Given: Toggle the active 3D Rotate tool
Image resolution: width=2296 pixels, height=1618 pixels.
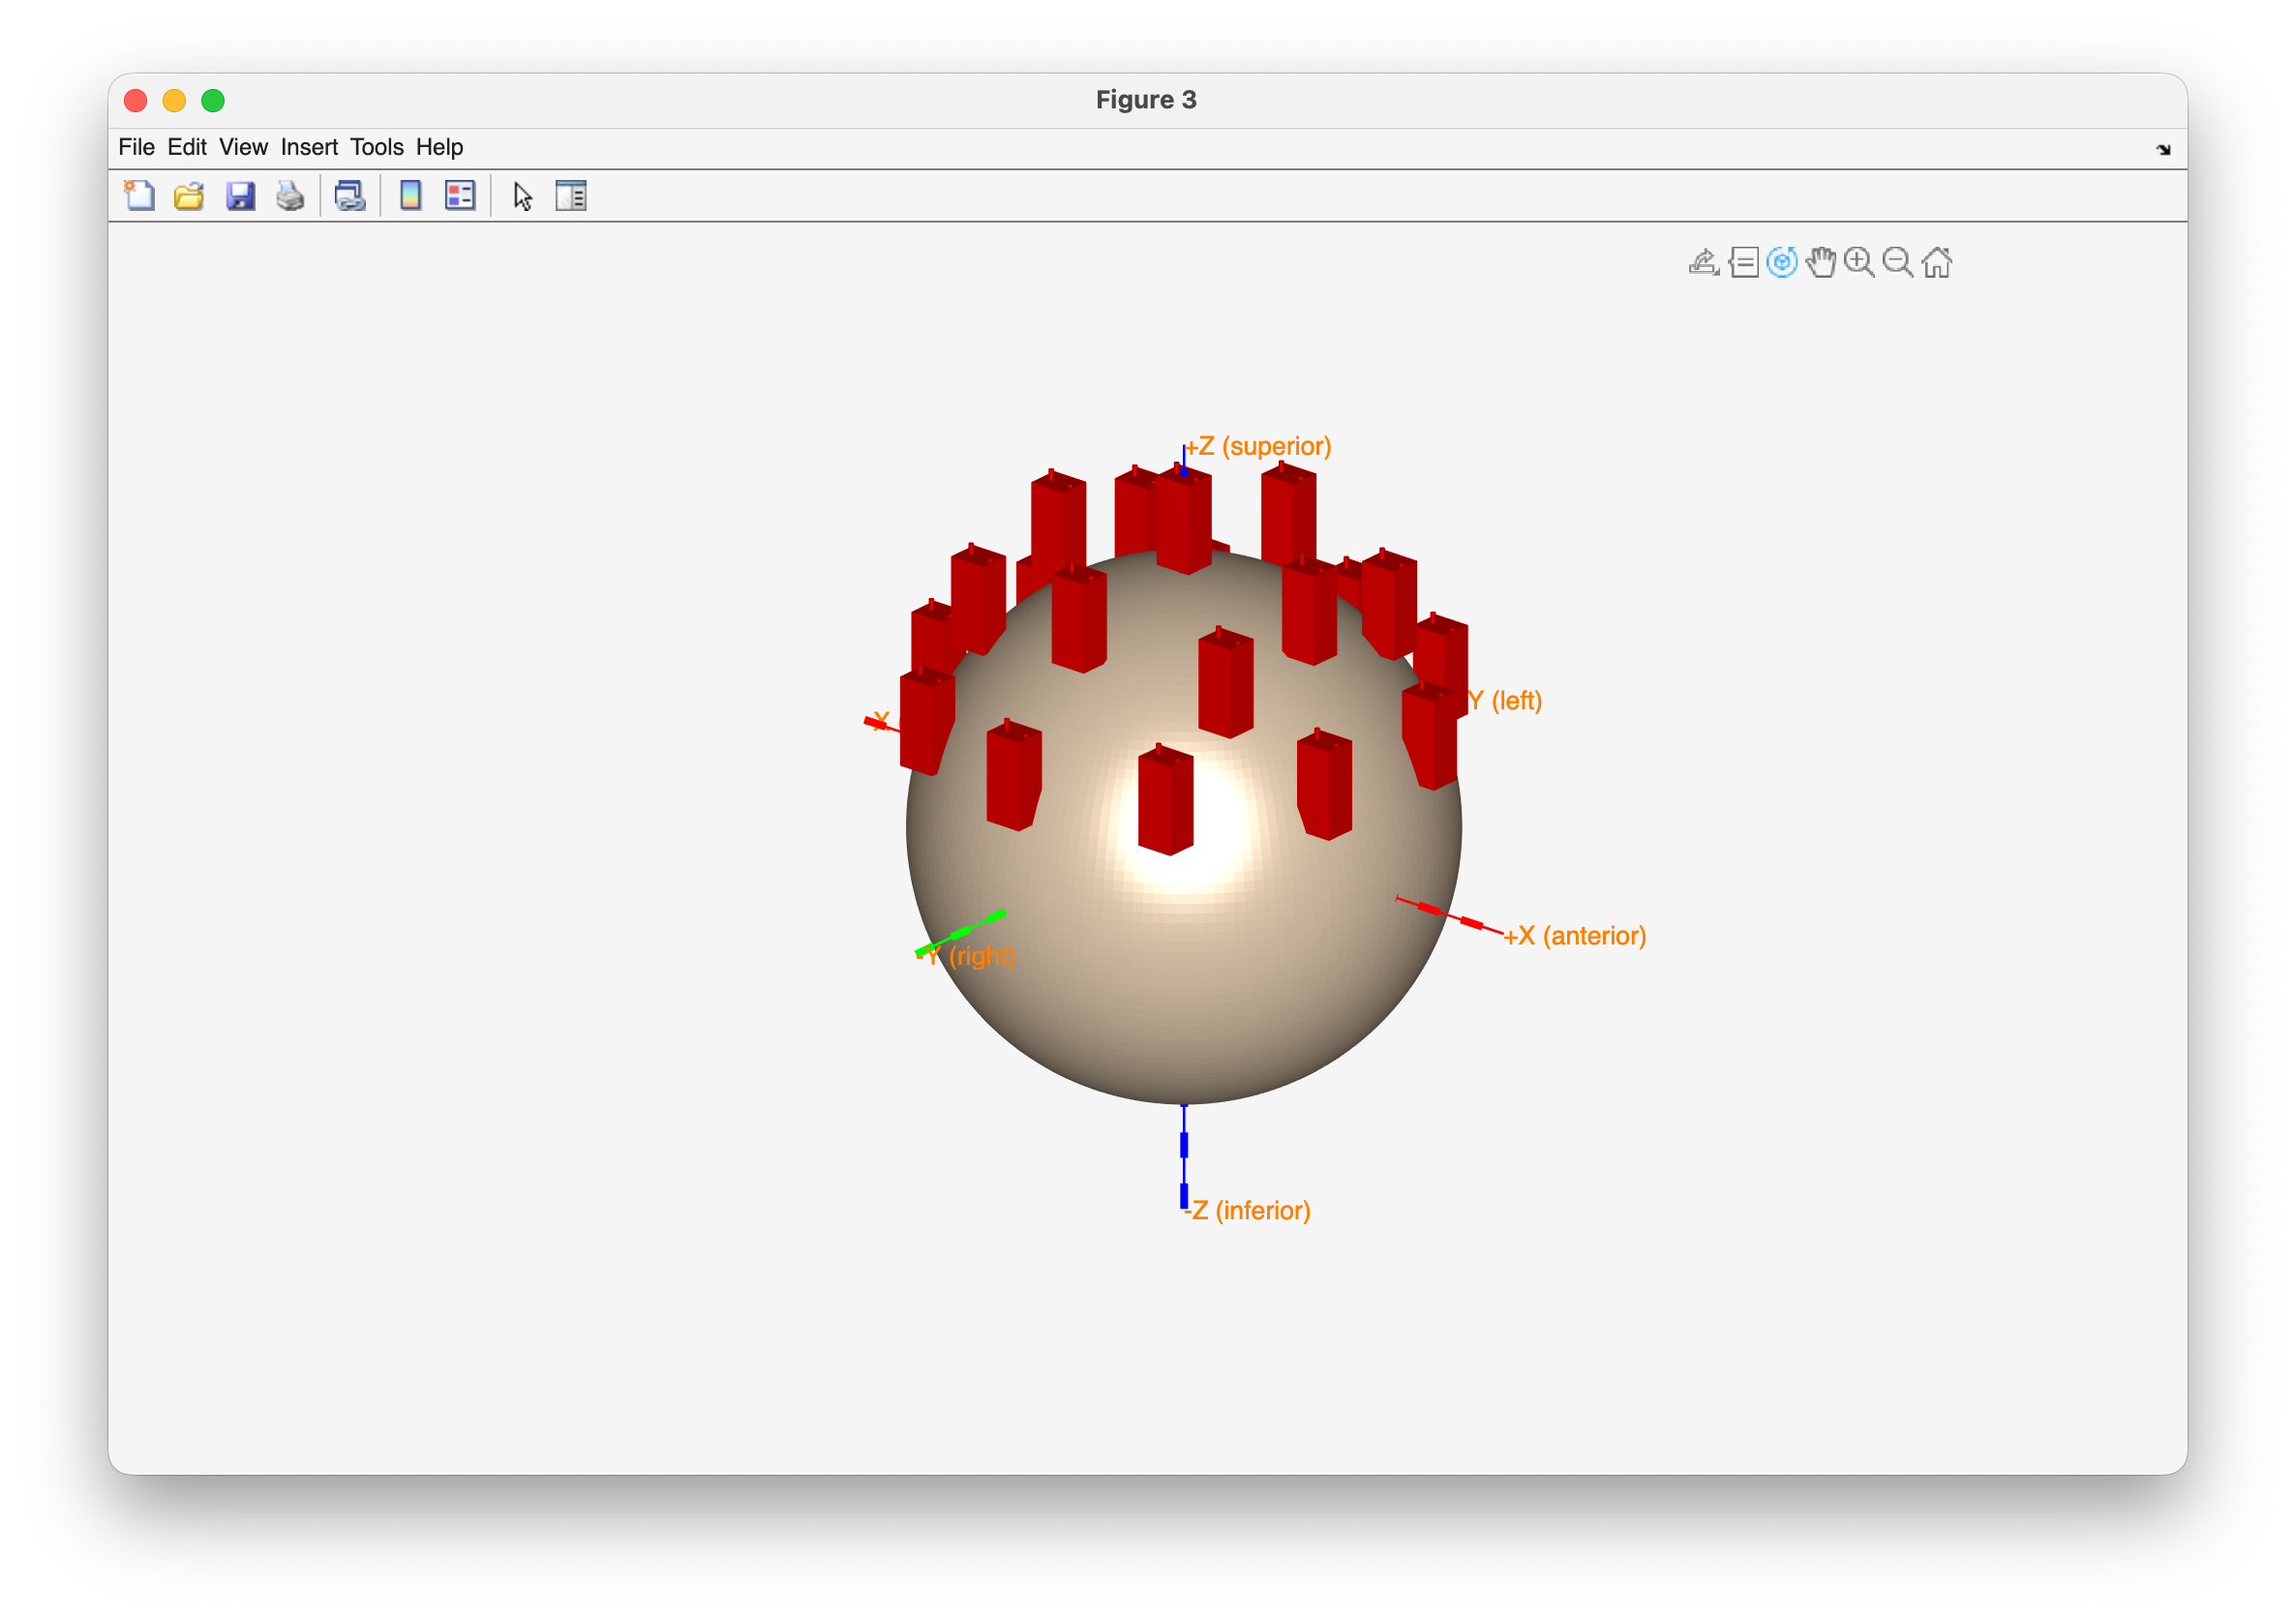Looking at the screenshot, I should 1782,262.
